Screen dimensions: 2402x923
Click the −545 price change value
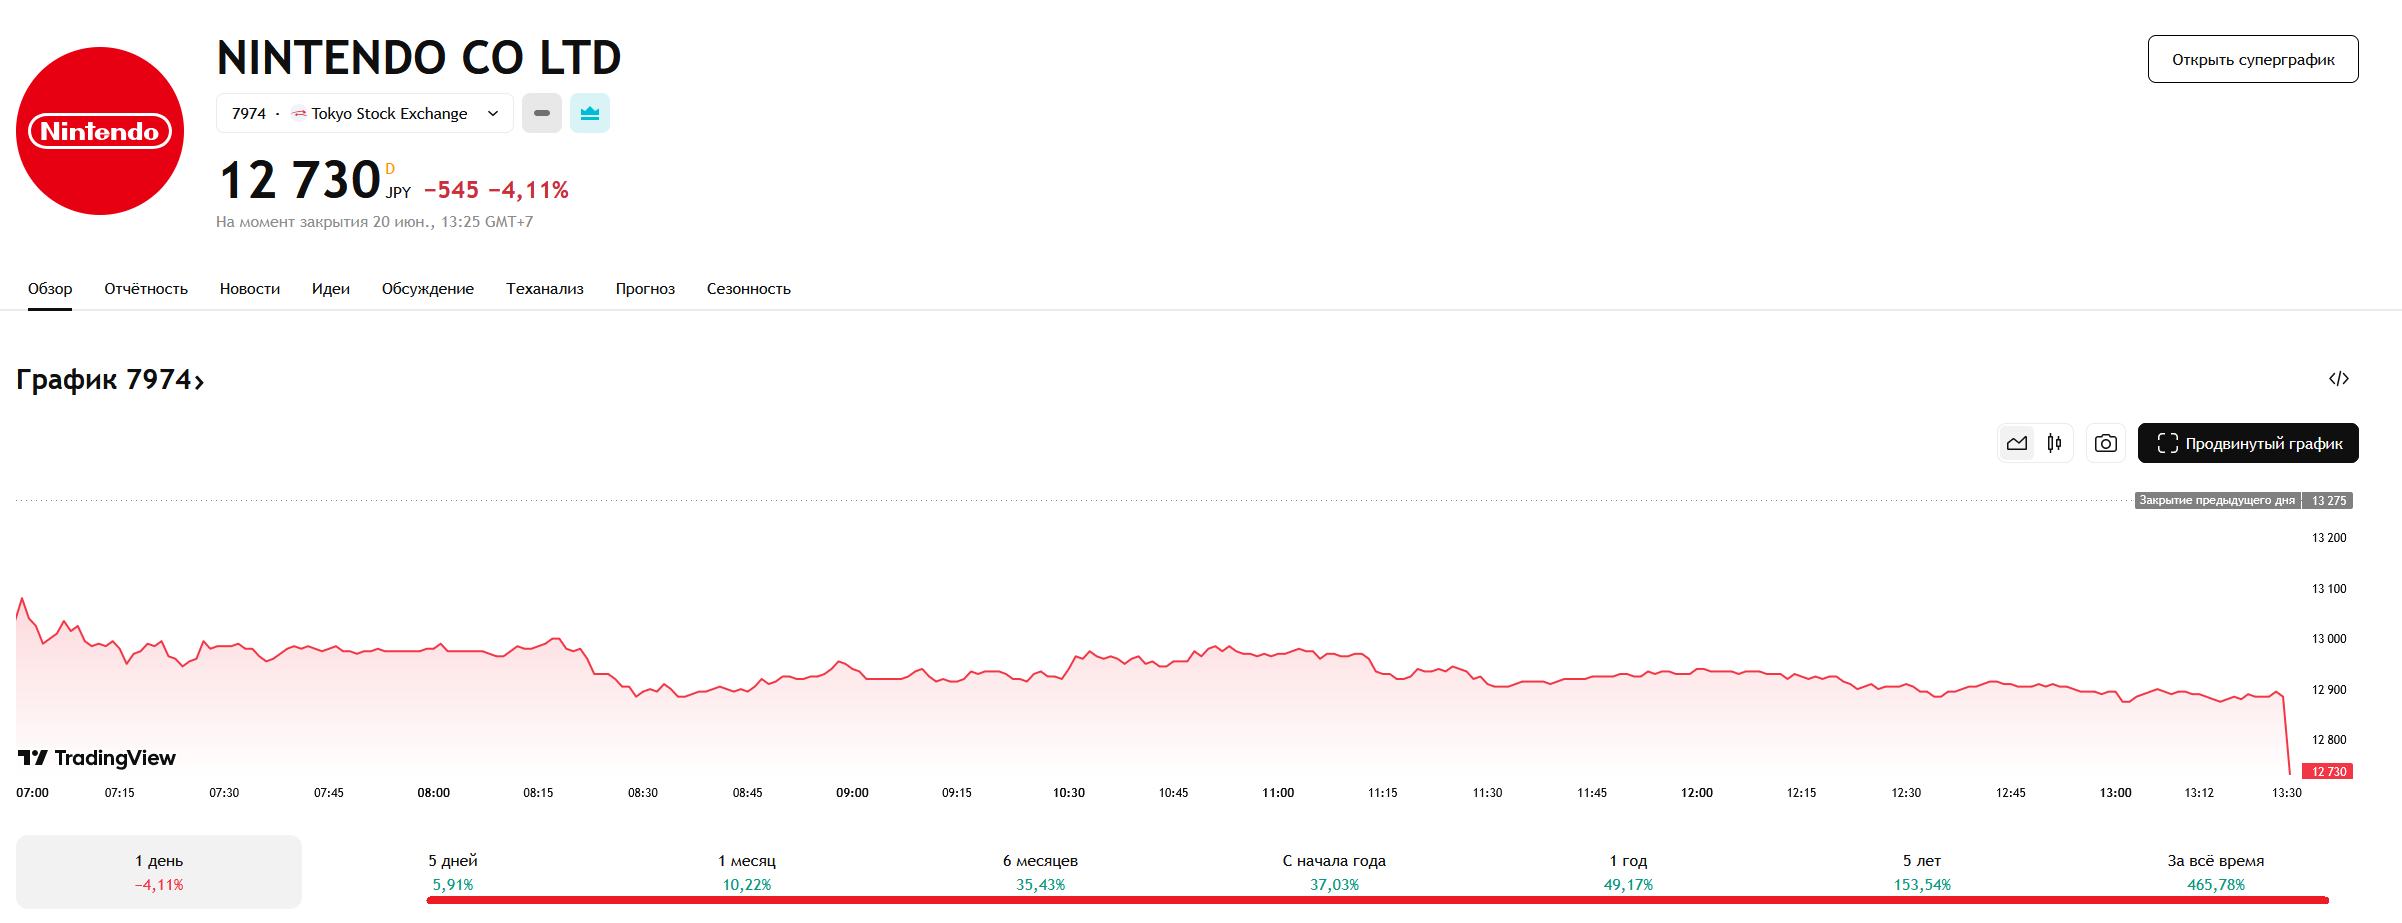tap(451, 190)
